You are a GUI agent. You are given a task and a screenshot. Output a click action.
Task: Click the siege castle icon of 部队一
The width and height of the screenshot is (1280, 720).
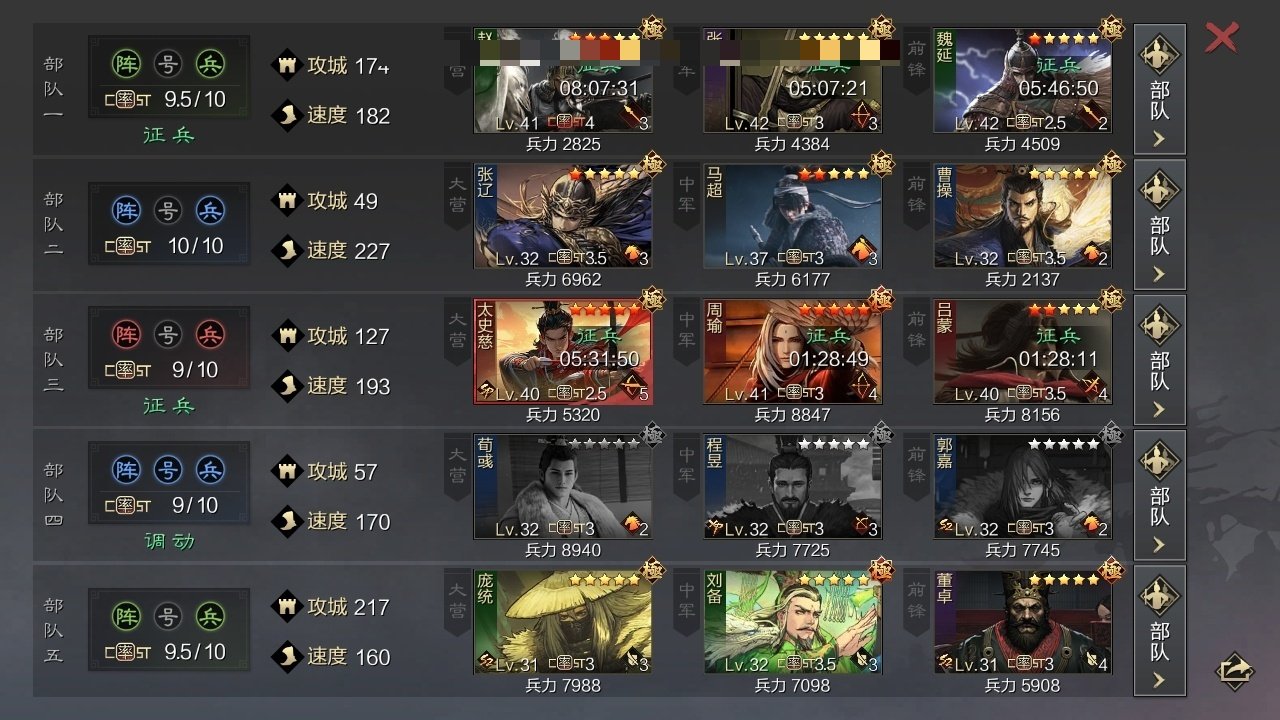pyautogui.click(x=288, y=65)
